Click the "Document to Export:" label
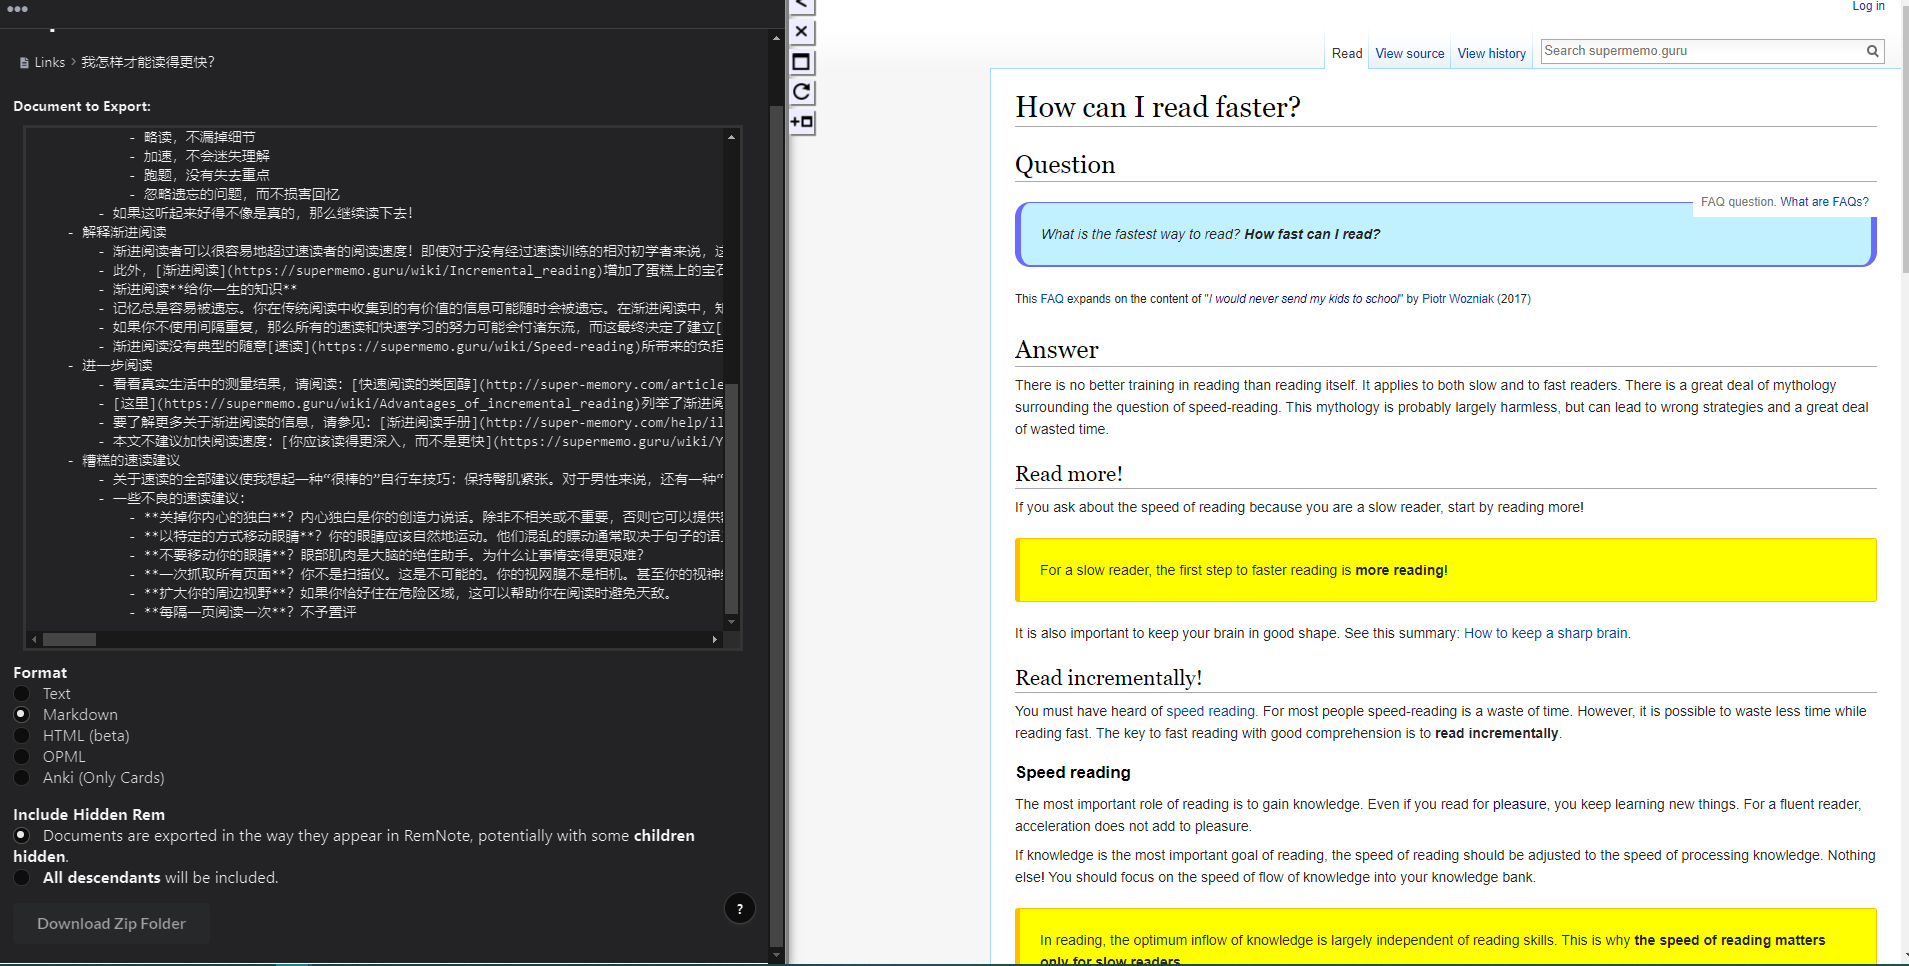 (x=82, y=107)
